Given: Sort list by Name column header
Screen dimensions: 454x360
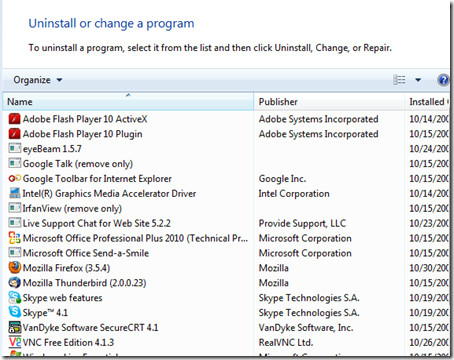Looking at the screenshot, I should click(128, 102).
